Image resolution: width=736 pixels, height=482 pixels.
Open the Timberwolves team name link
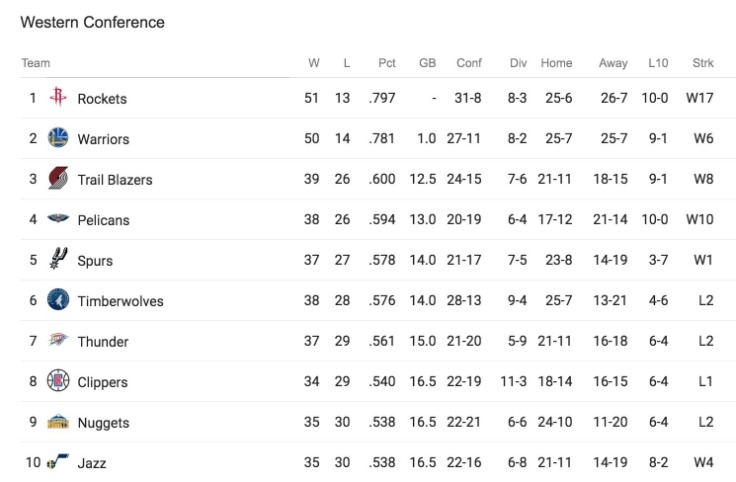[x=120, y=301]
